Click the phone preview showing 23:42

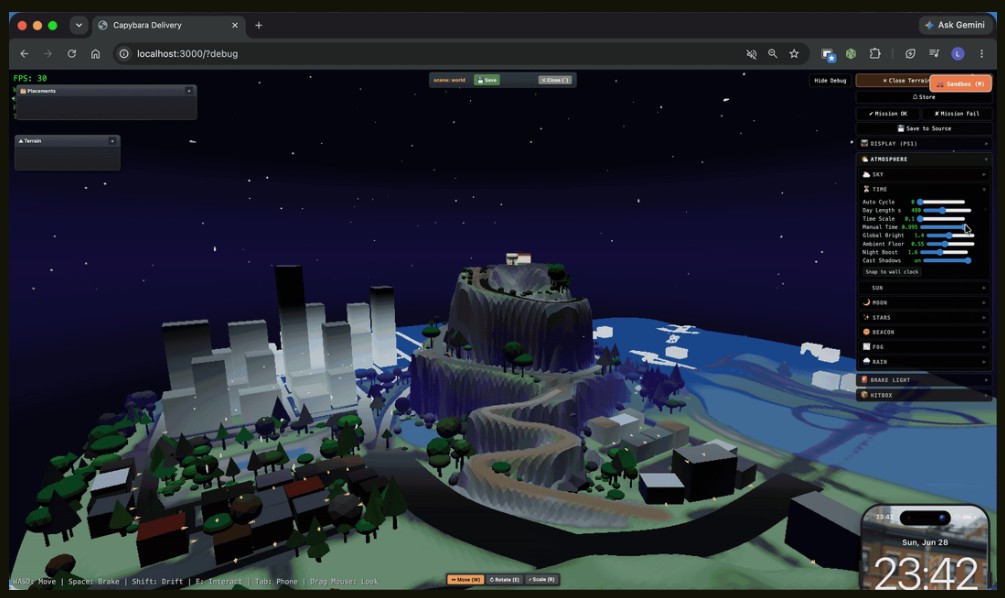point(924,547)
